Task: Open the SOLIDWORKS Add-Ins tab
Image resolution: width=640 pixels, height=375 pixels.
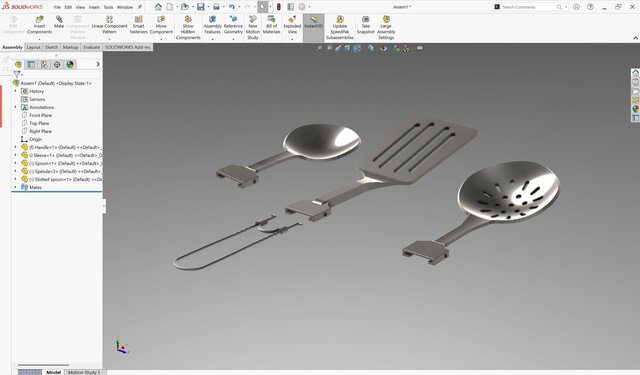Action: pyautogui.click(x=128, y=47)
